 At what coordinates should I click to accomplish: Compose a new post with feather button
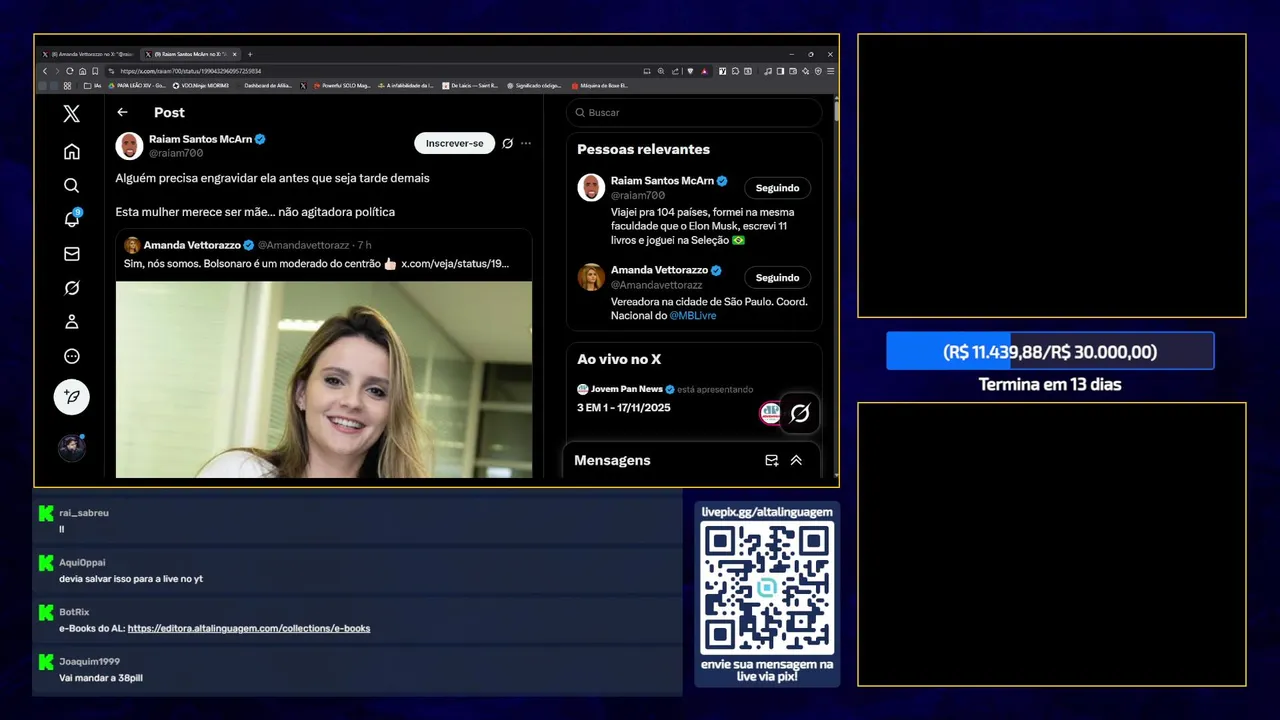coord(71,397)
